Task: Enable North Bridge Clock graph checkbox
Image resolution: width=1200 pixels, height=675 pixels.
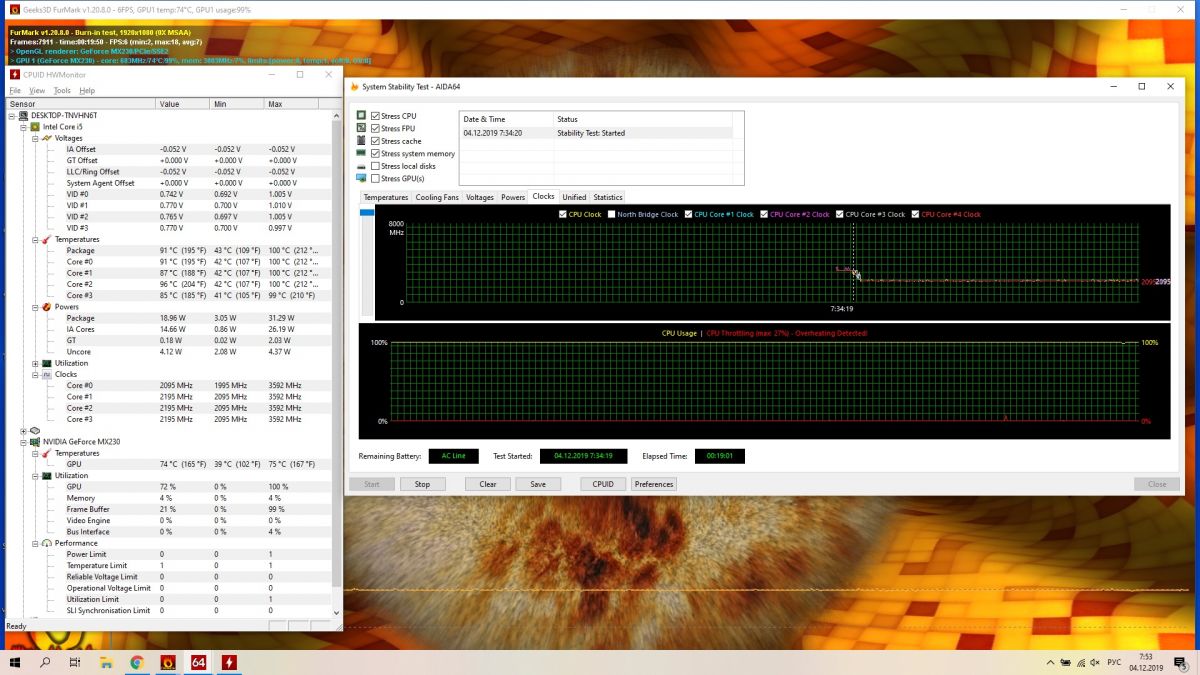Action: [x=611, y=214]
